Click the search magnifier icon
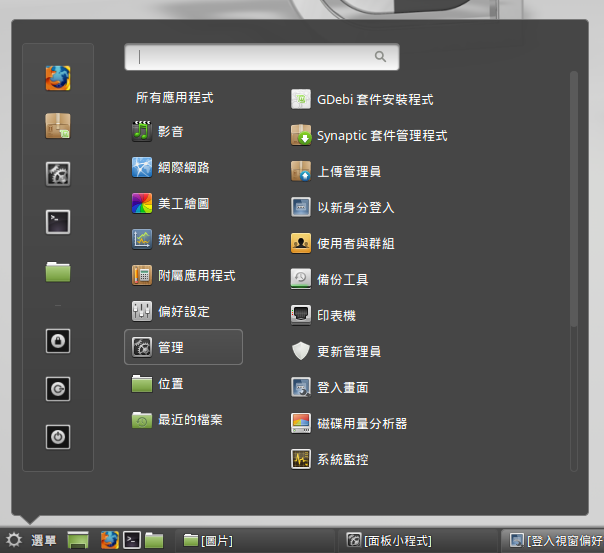Viewport: 604px width, 553px height. pos(380,57)
